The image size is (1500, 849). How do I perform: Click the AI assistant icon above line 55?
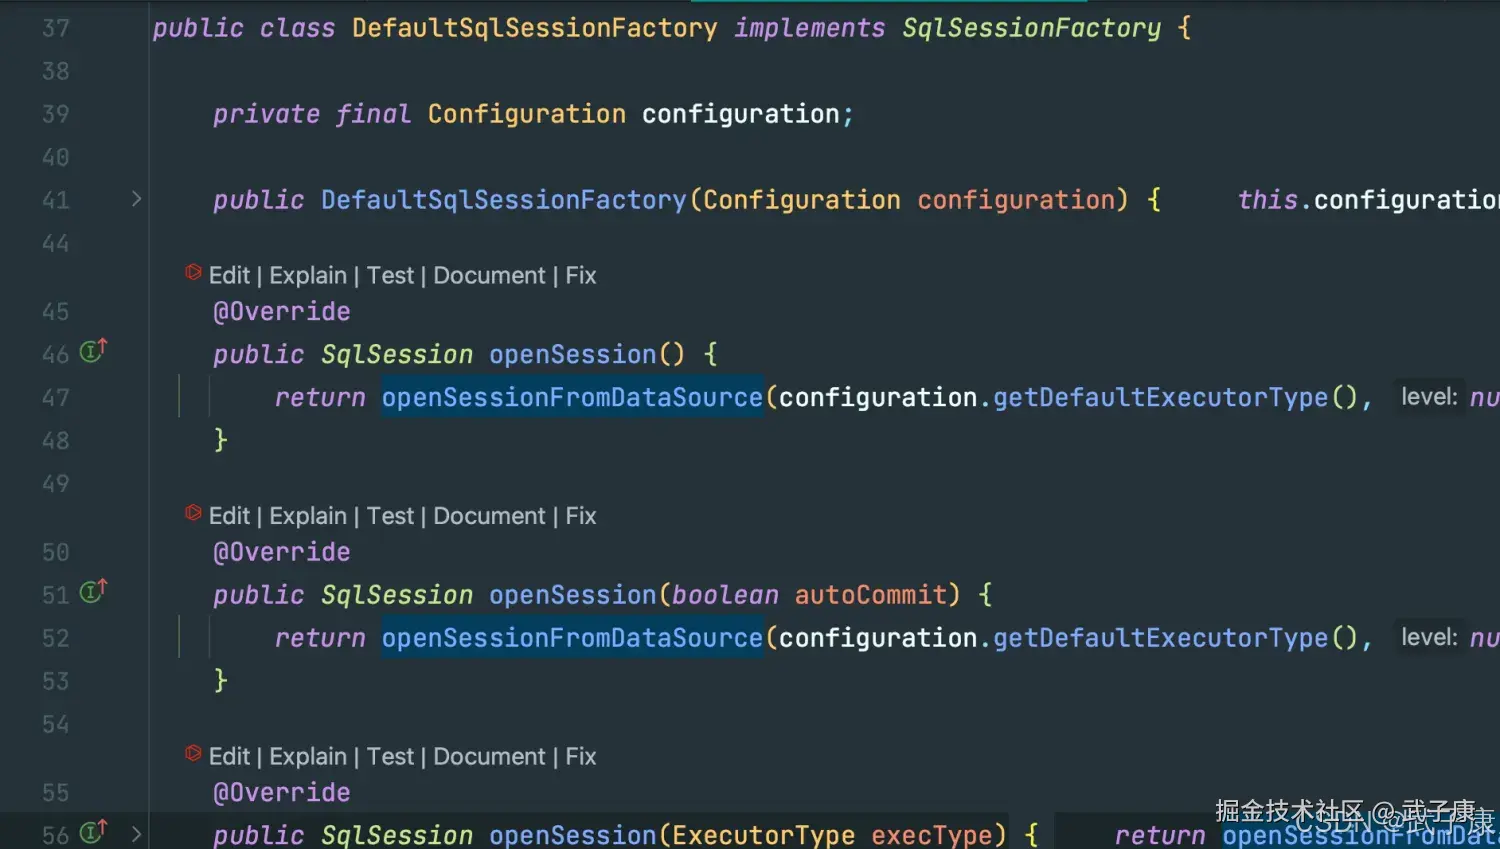[194, 753]
